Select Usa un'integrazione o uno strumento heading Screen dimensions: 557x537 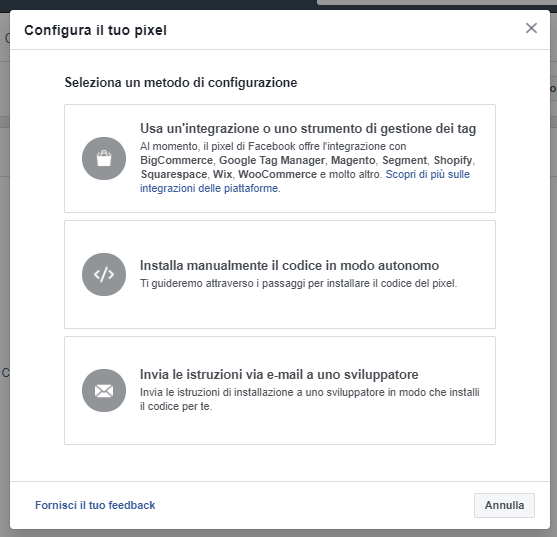coord(308,129)
